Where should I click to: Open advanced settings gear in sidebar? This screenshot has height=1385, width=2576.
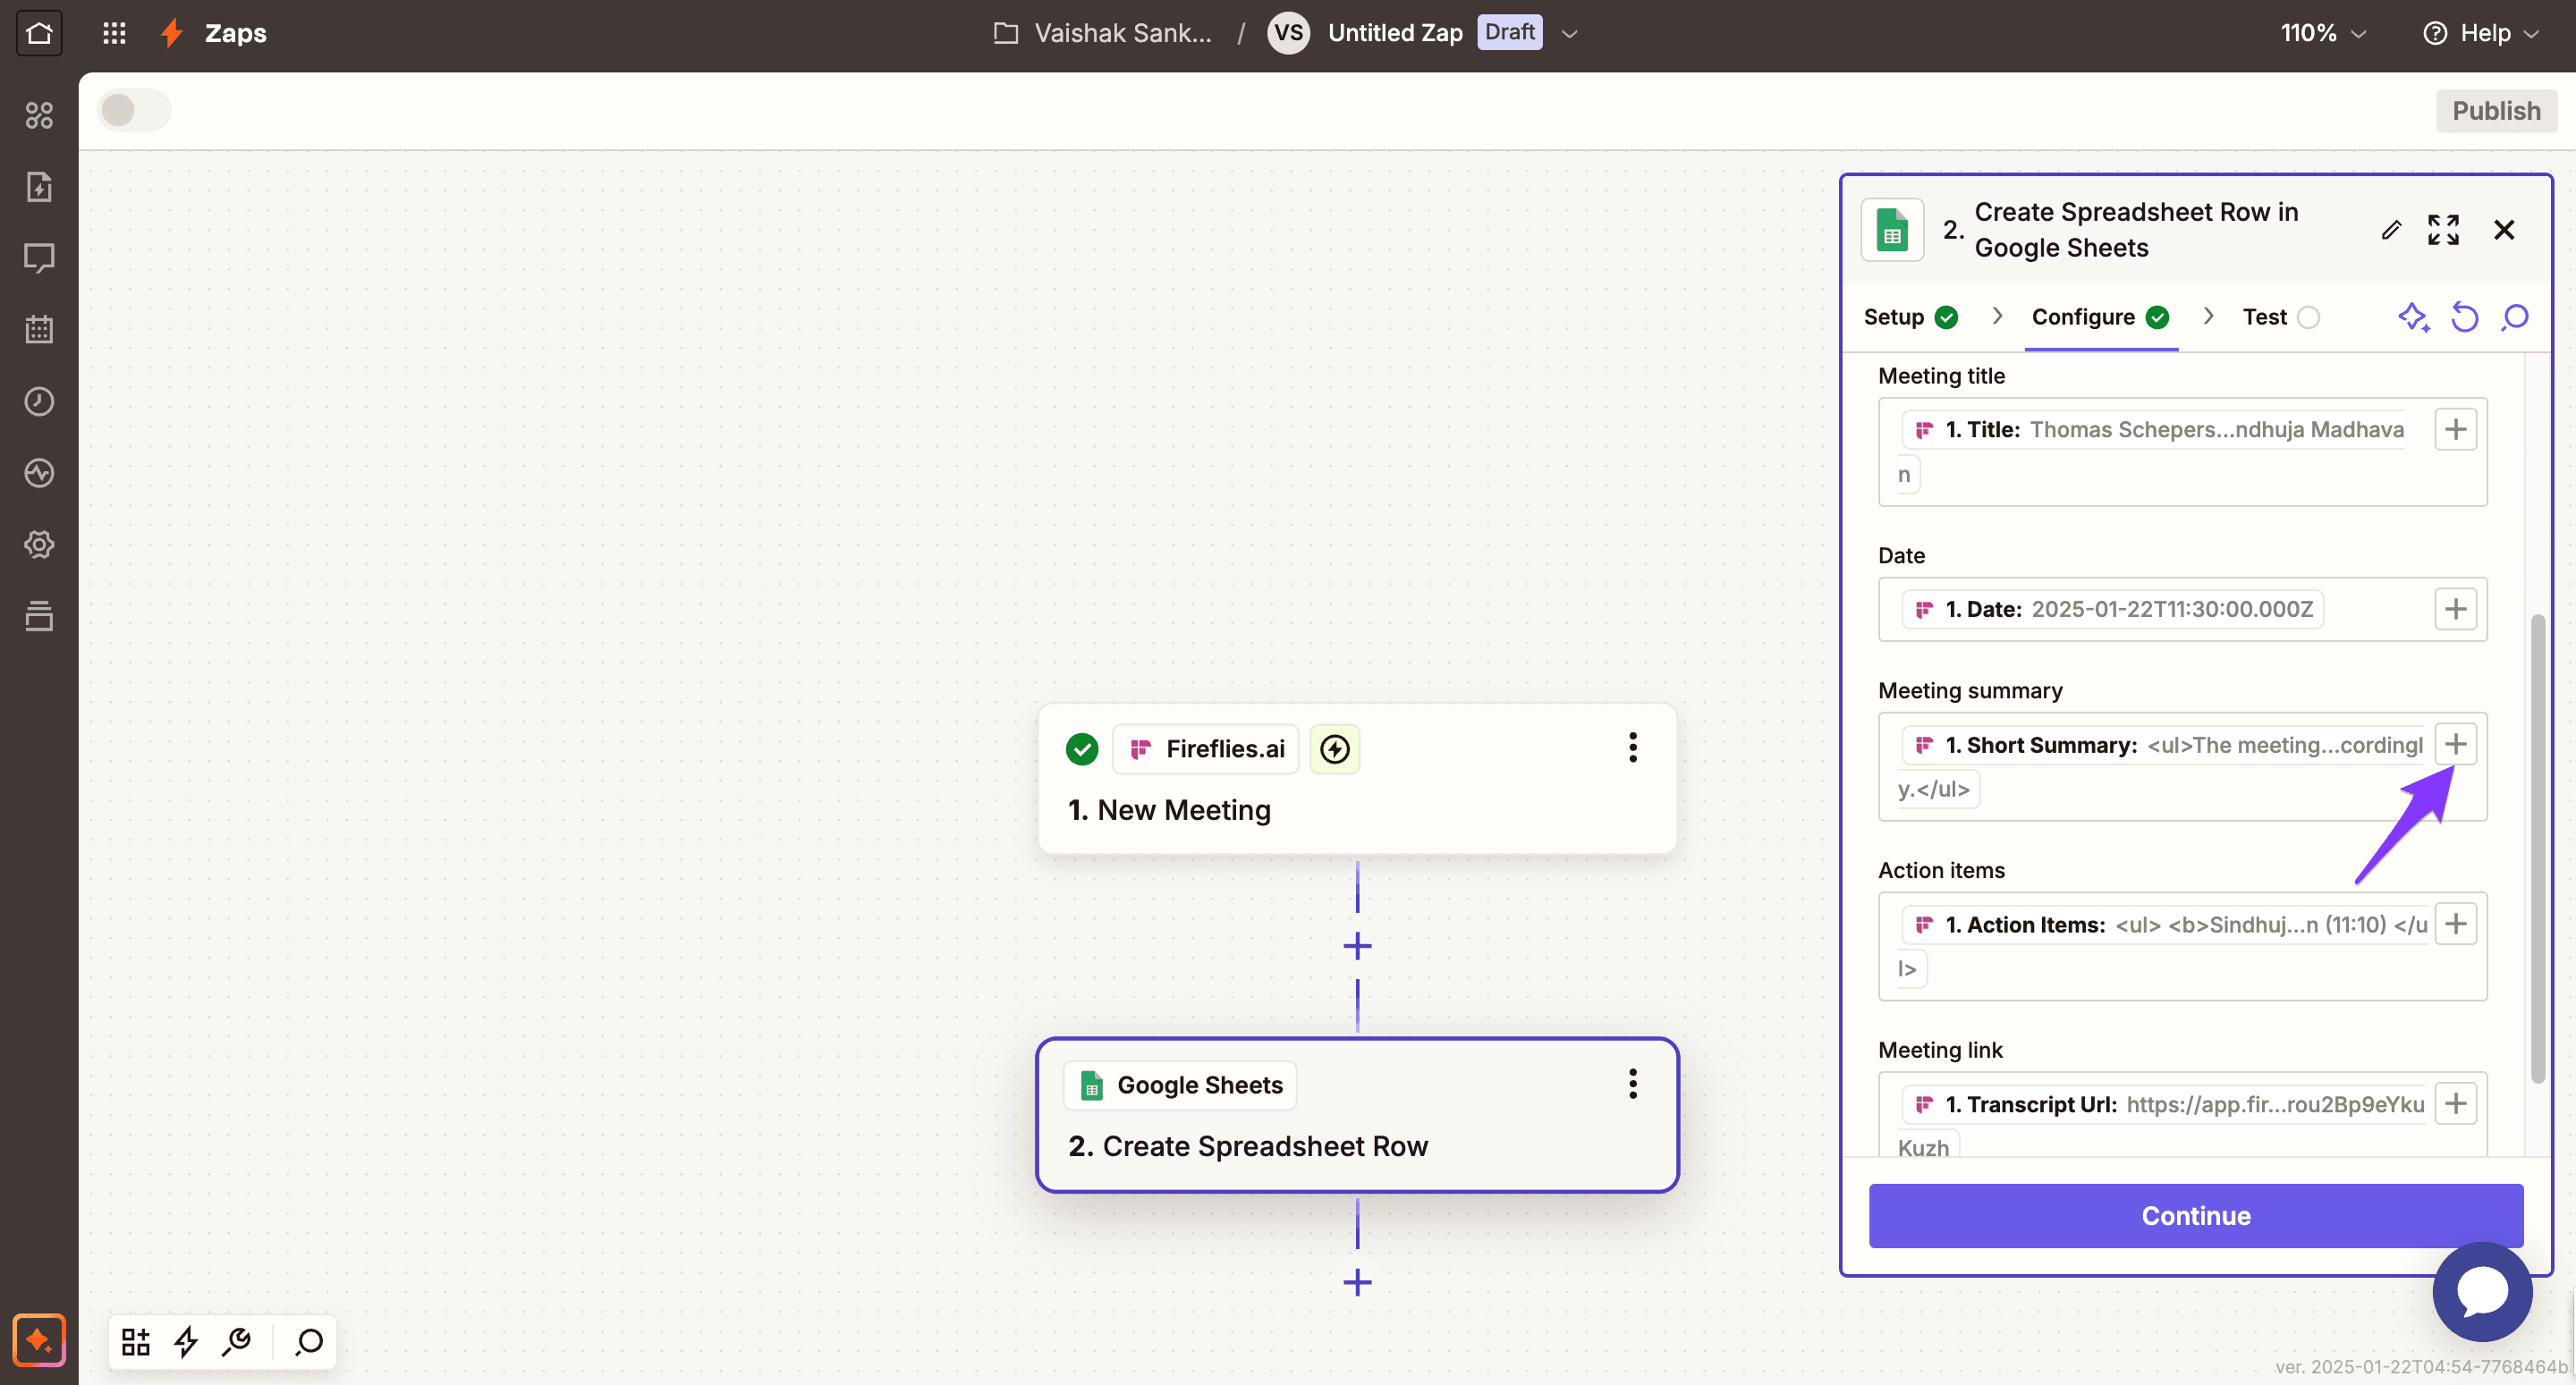tap(39, 544)
